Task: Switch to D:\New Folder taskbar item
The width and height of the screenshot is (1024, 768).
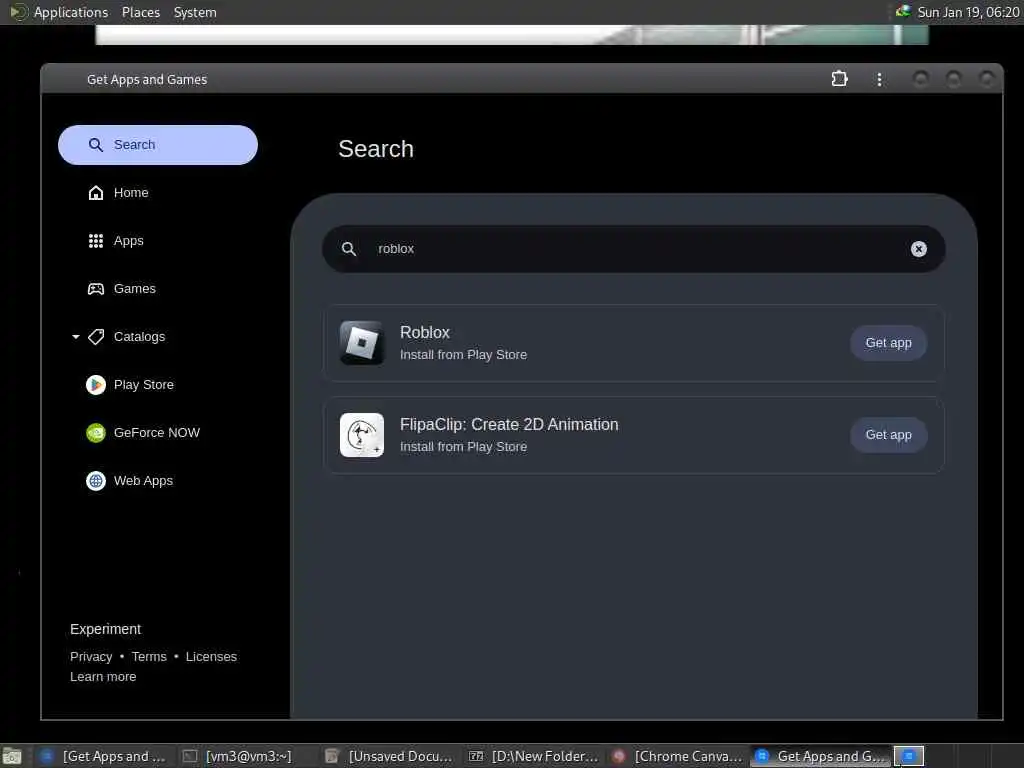Action: (533, 756)
